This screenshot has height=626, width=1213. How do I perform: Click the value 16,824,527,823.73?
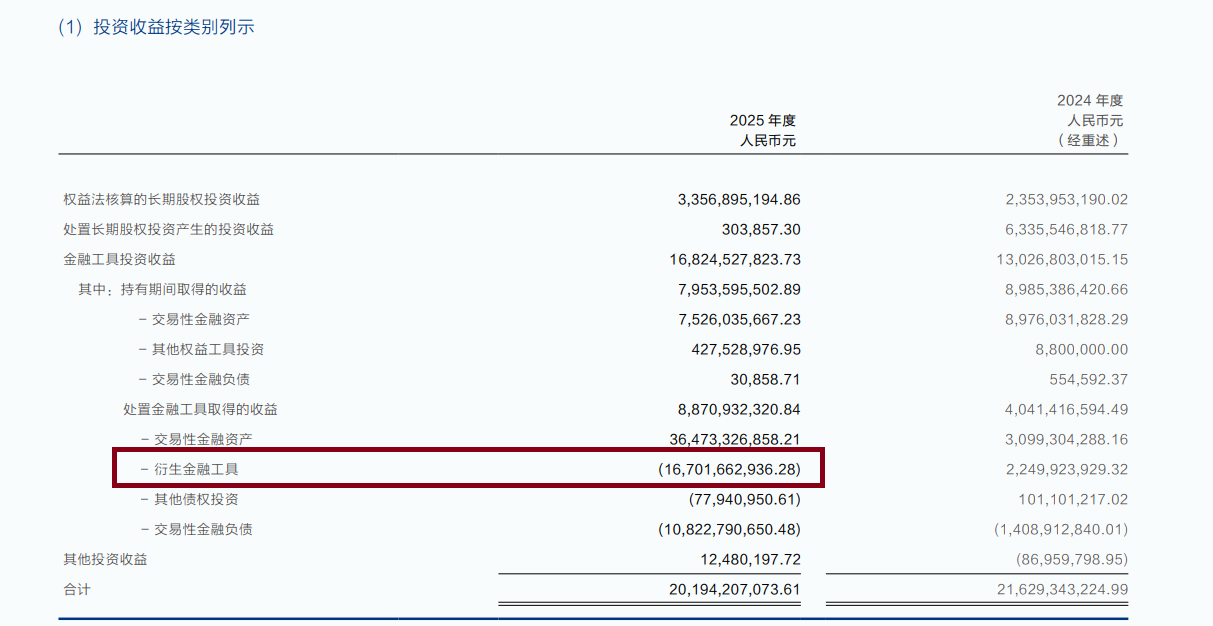click(735, 260)
